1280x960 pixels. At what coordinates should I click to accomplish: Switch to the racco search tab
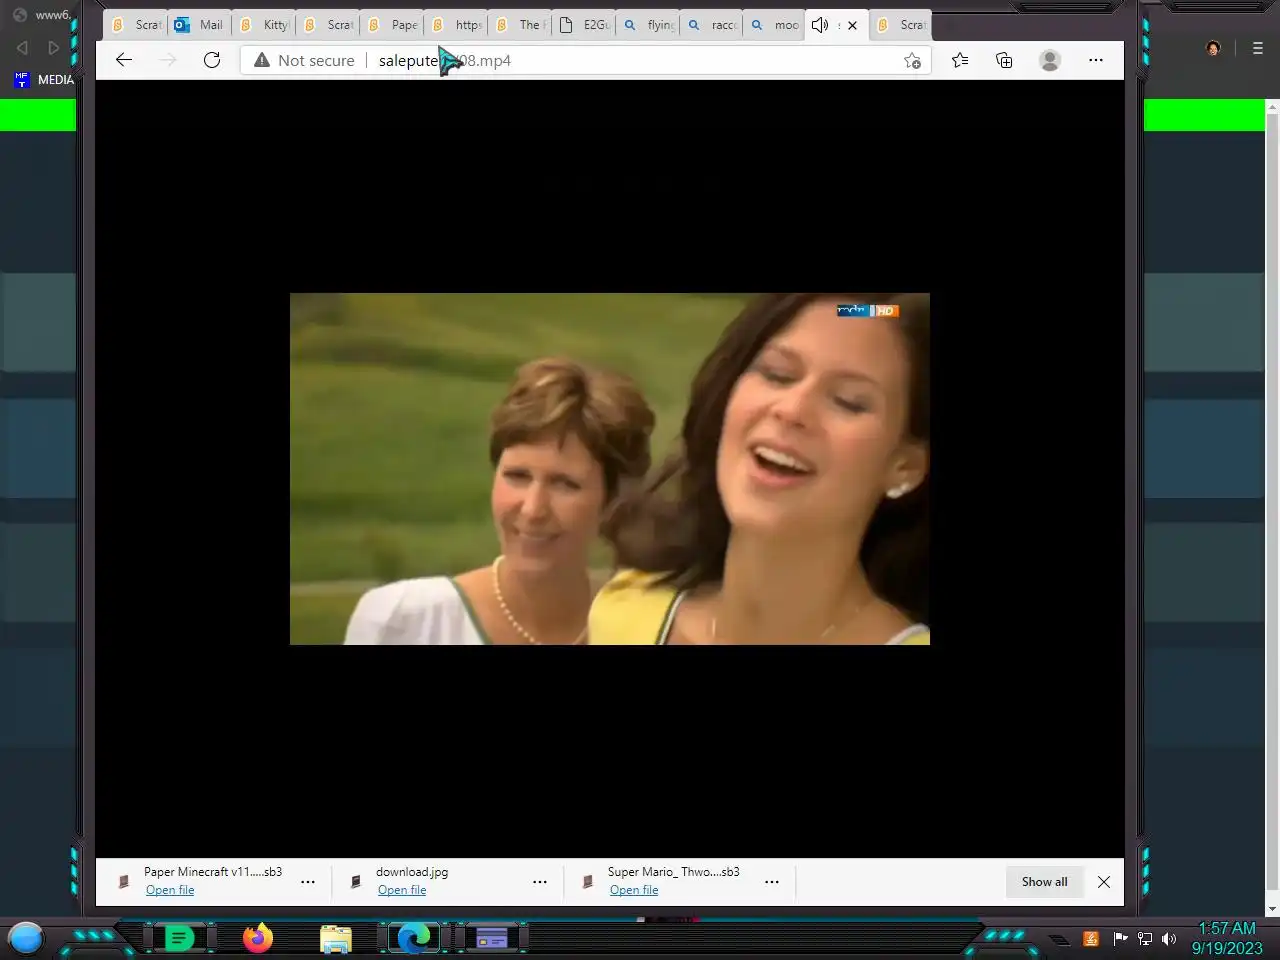[x=712, y=25]
